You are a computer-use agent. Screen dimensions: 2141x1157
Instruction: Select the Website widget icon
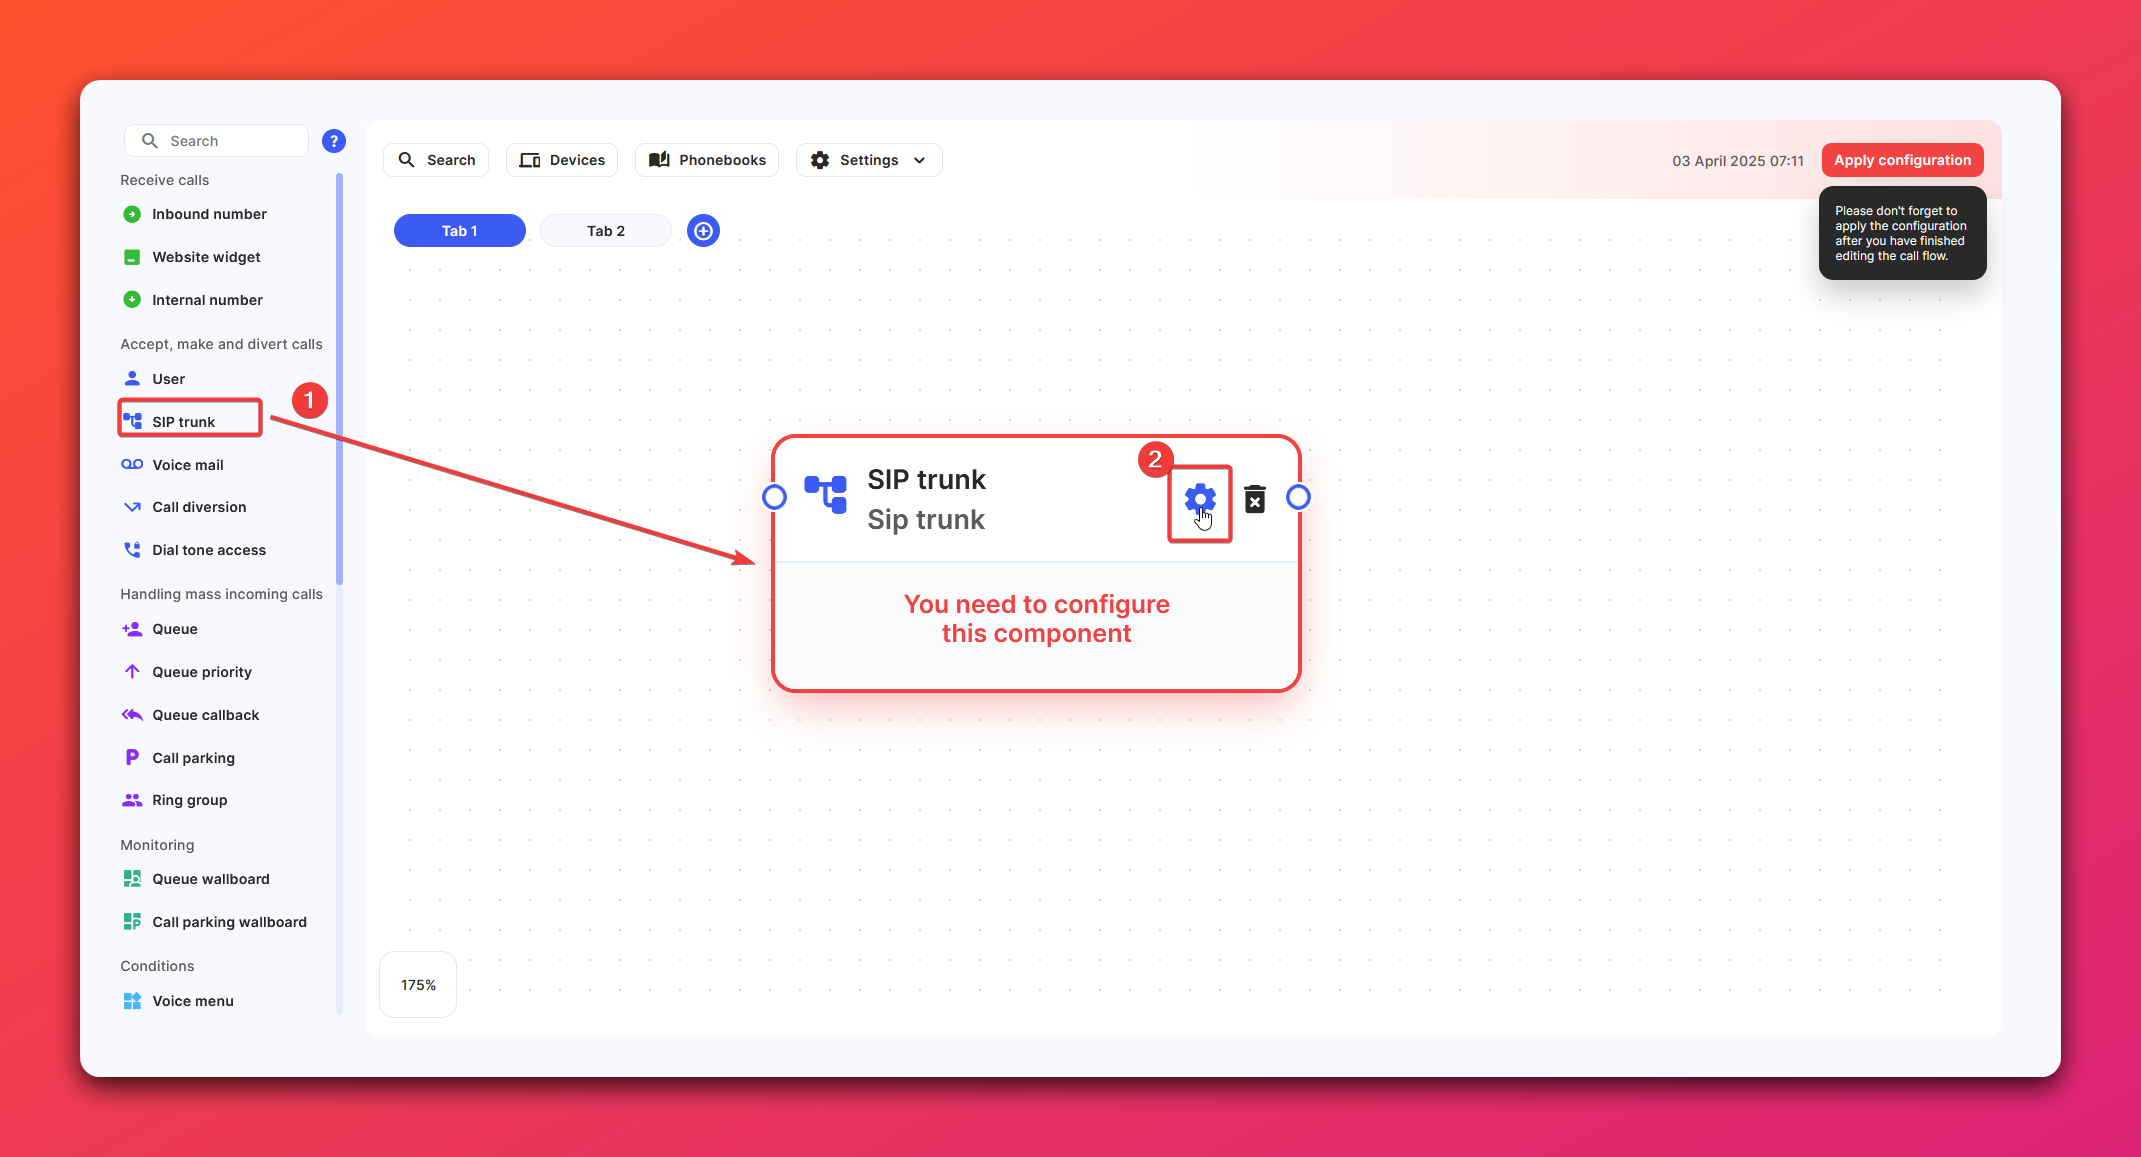(x=132, y=257)
